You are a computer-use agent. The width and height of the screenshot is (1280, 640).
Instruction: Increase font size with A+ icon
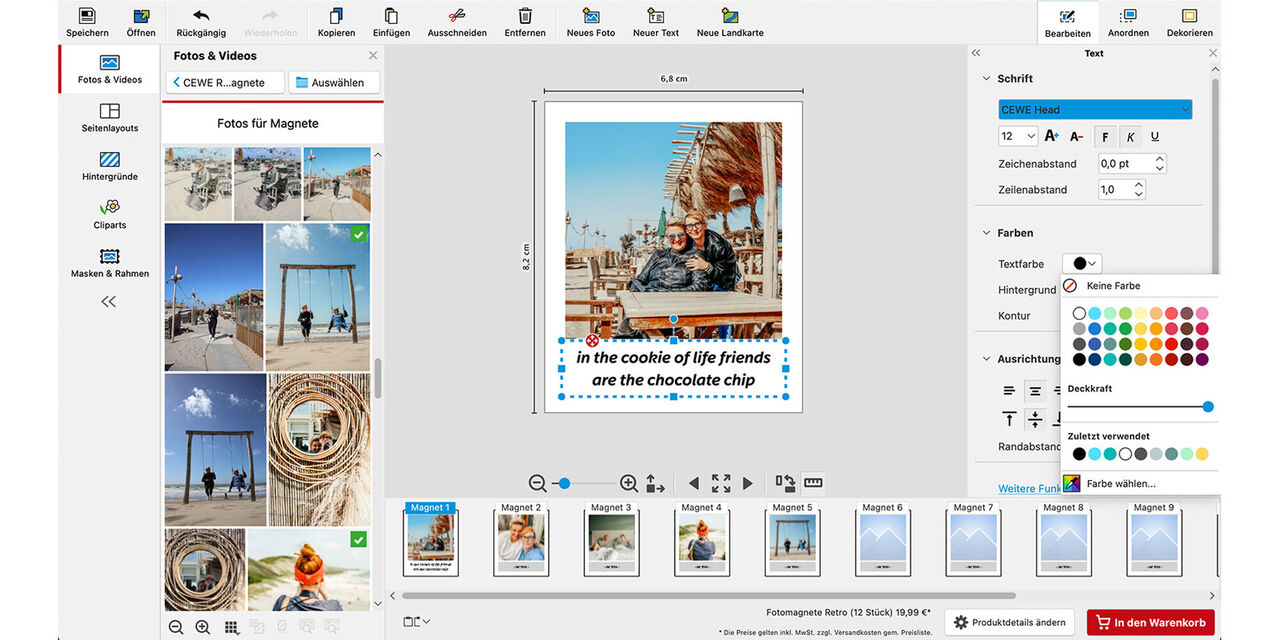(1051, 136)
